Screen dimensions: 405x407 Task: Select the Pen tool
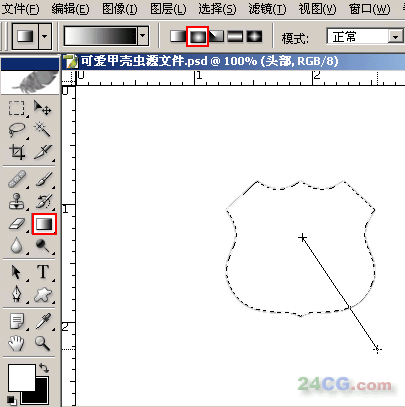point(17,295)
